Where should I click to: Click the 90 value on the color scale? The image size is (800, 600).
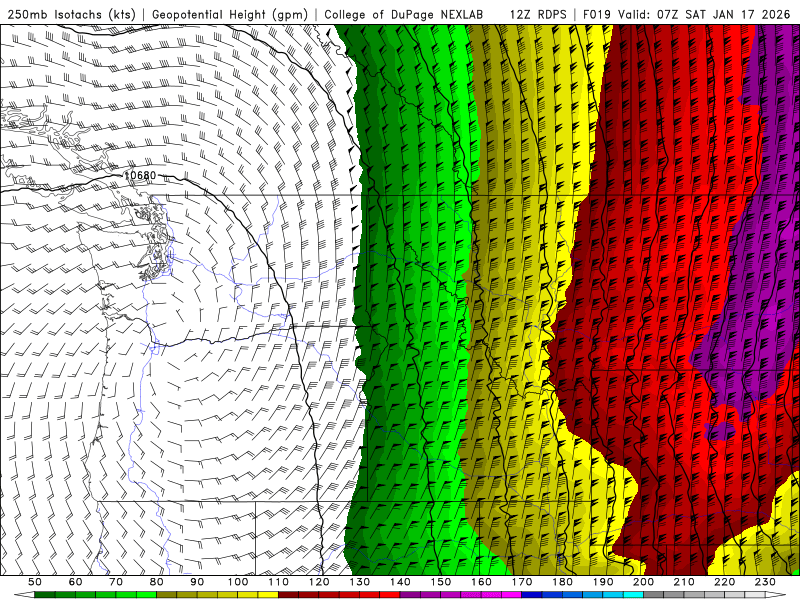click(197, 582)
